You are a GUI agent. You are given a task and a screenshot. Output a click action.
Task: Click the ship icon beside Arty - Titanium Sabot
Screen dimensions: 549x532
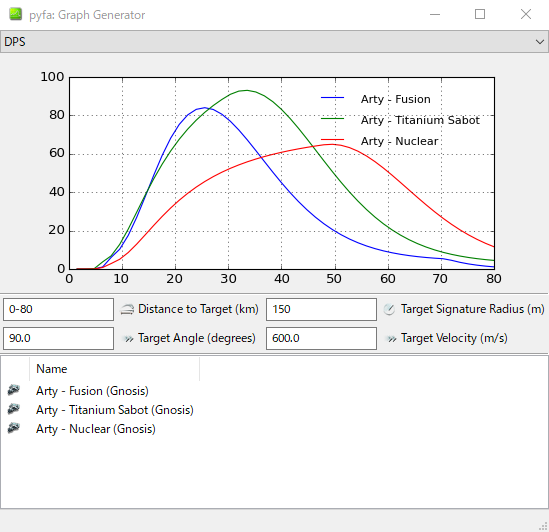point(14,408)
